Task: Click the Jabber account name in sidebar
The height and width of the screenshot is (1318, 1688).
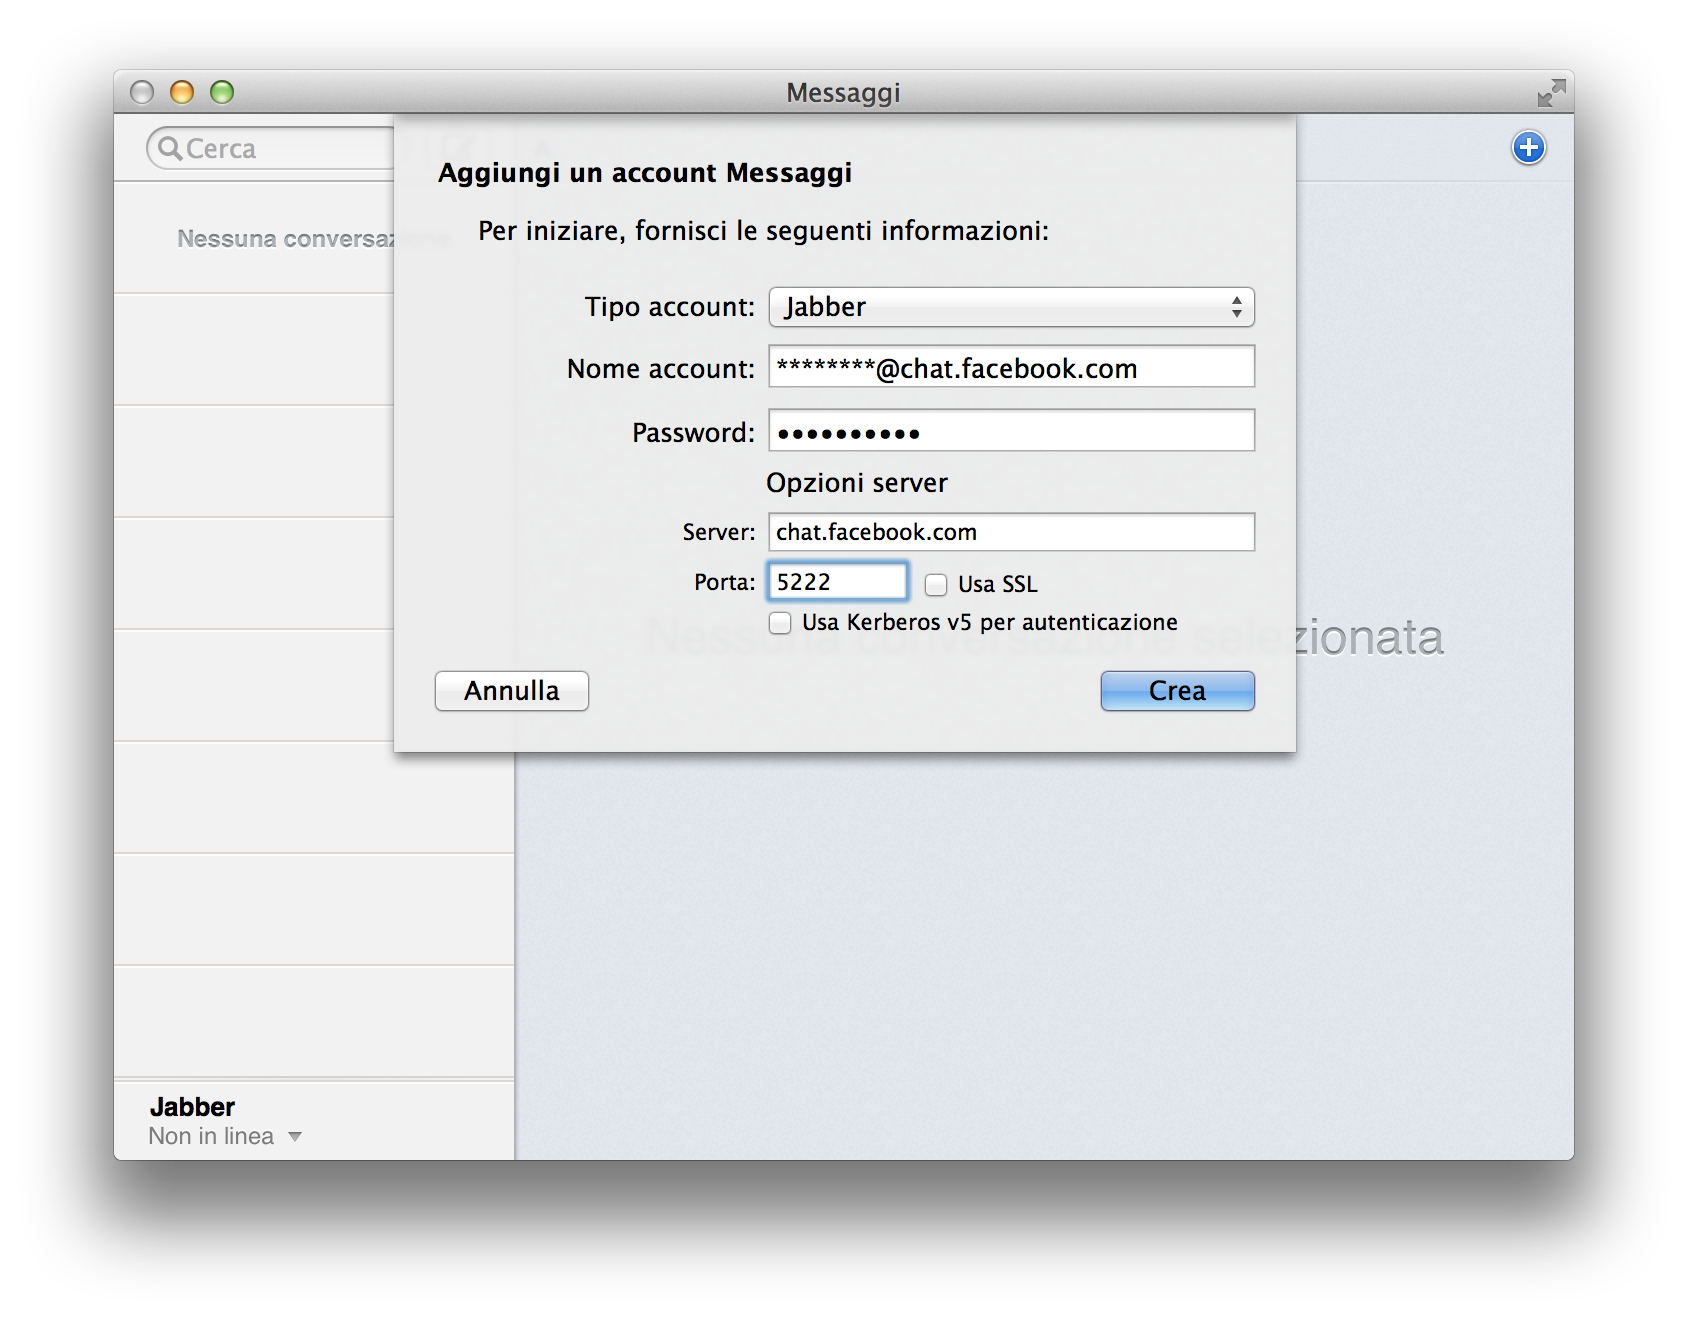Action: point(192,1107)
